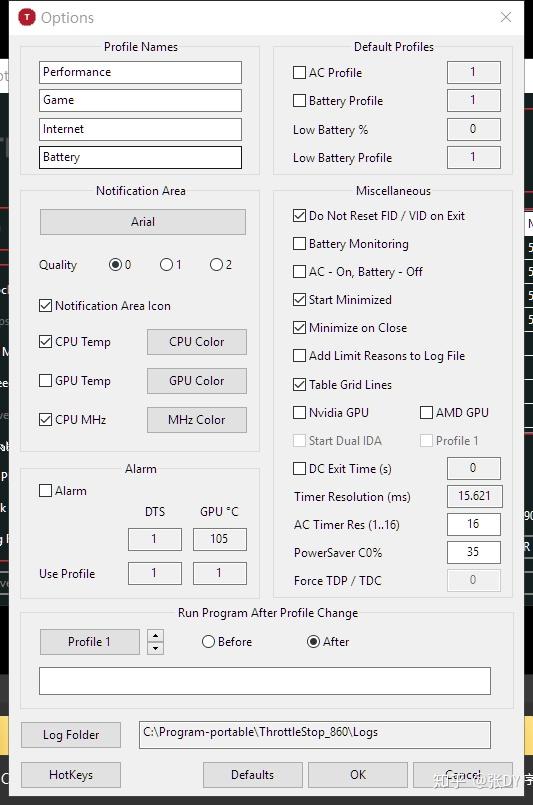
Task: Open the MHz Color picker
Action: tap(197, 420)
